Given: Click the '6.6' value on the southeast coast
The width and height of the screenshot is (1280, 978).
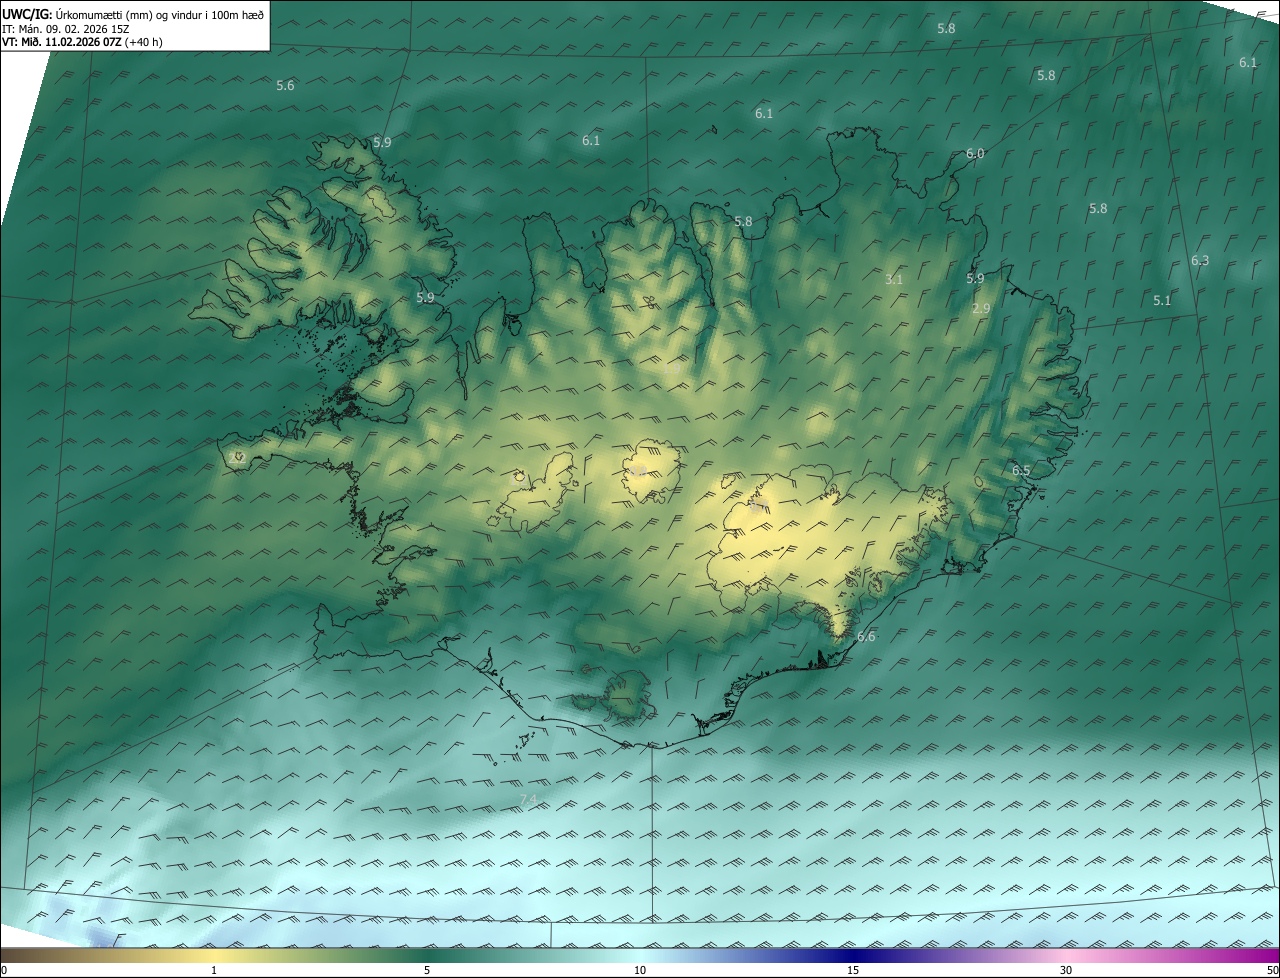Looking at the screenshot, I should (866, 637).
